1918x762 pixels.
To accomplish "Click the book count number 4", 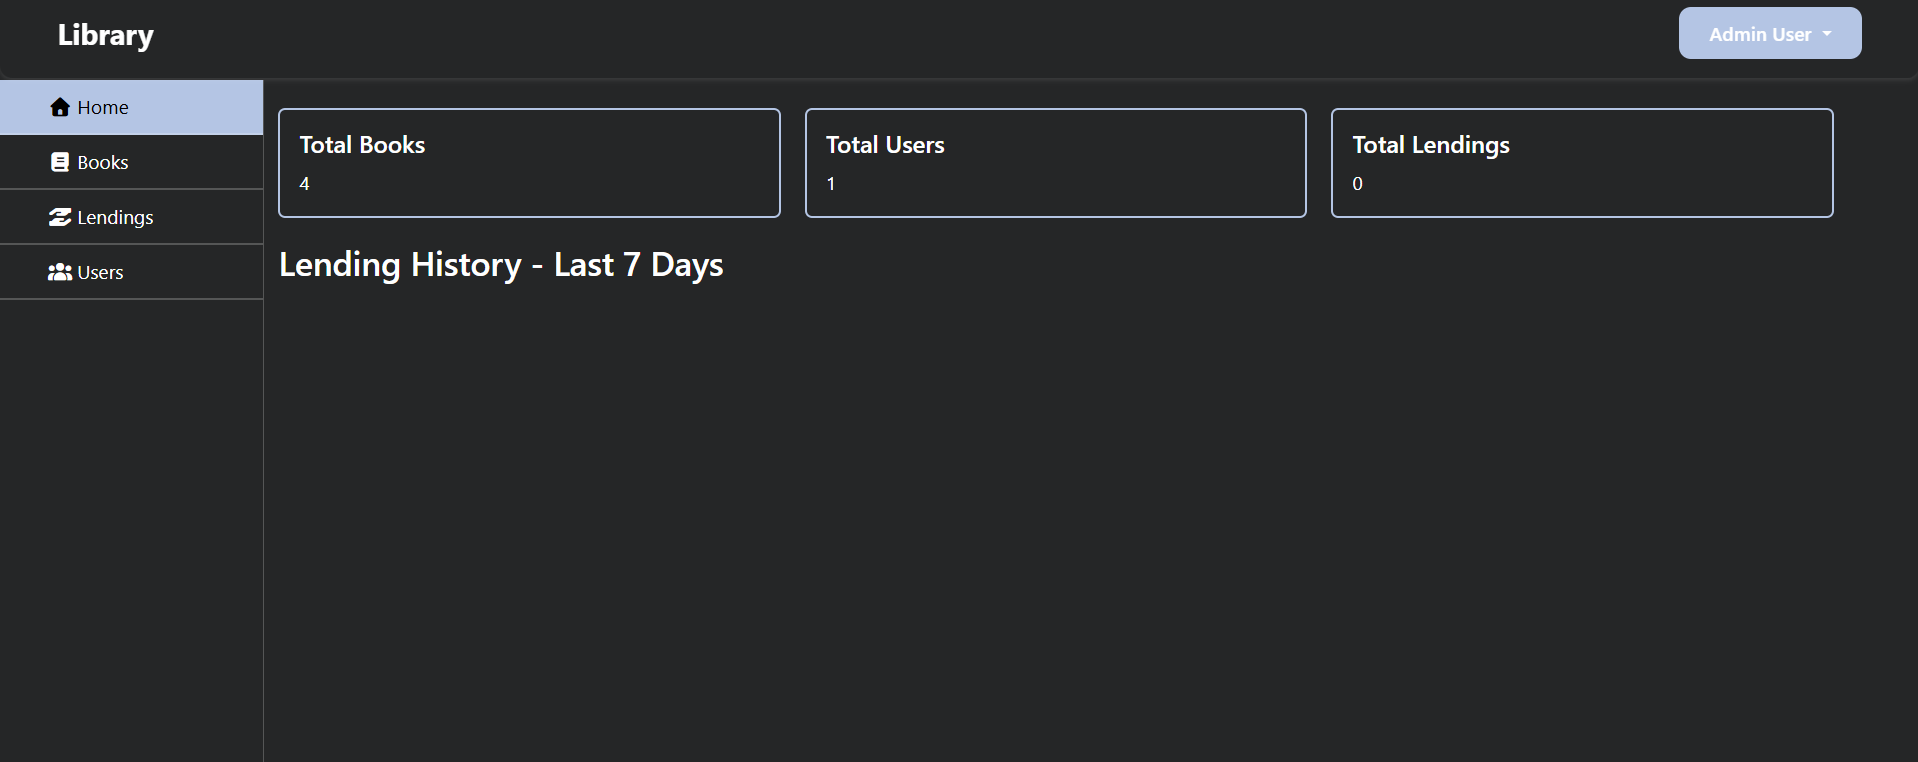I will click(x=304, y=184).
